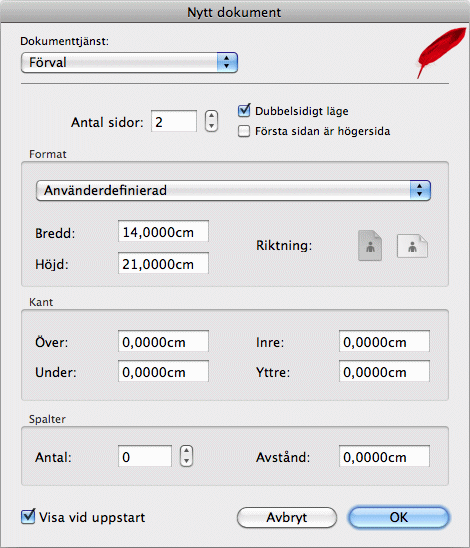Select landscape orientation icon
The image size is (470, 548).
pyautogui.click(x=412, y=246)
